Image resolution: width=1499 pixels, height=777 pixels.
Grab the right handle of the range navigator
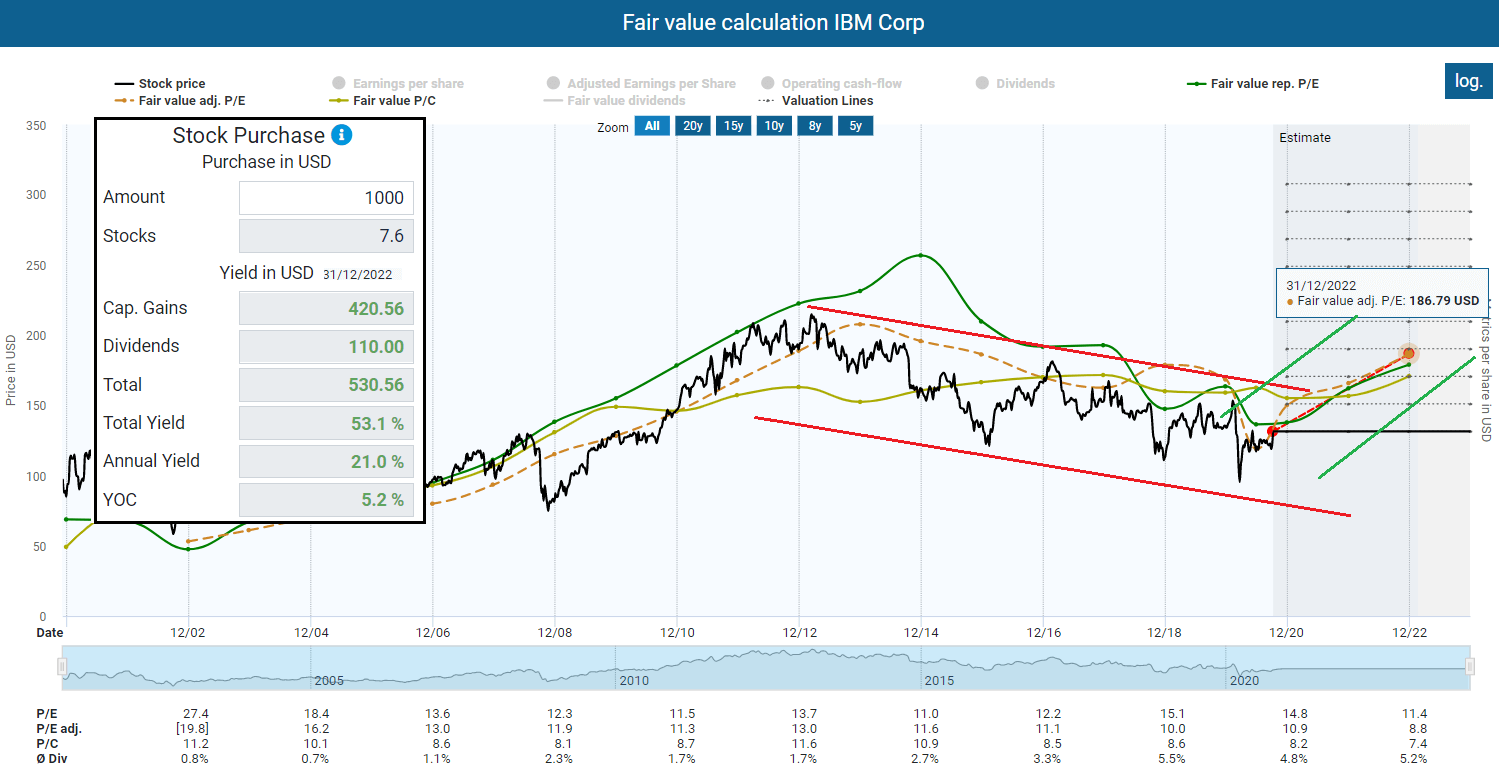click(1470, 666)
